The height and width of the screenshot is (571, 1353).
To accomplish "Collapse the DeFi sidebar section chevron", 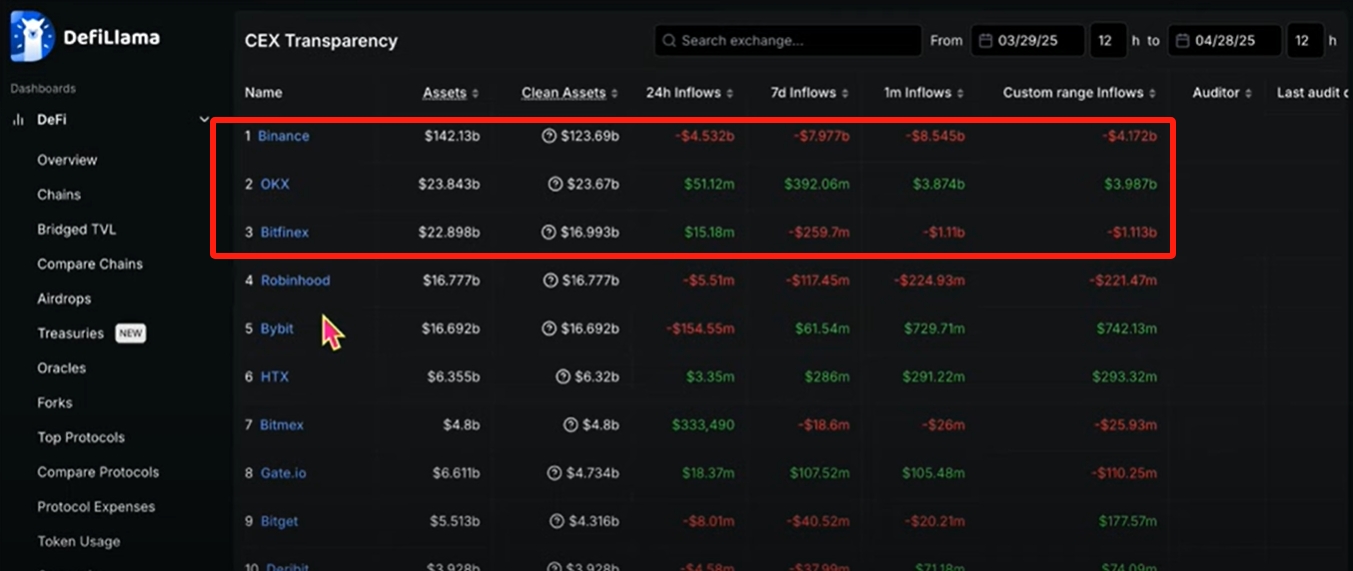I will 205,120.
